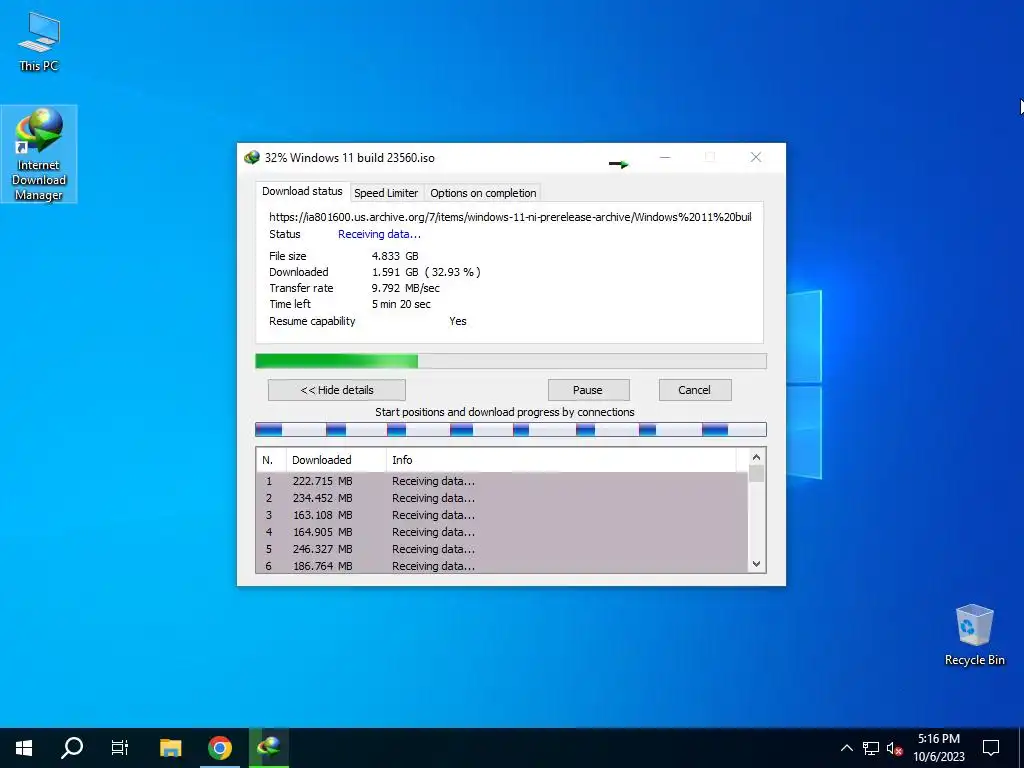Switch to the Speed Limiter tab

386,193
